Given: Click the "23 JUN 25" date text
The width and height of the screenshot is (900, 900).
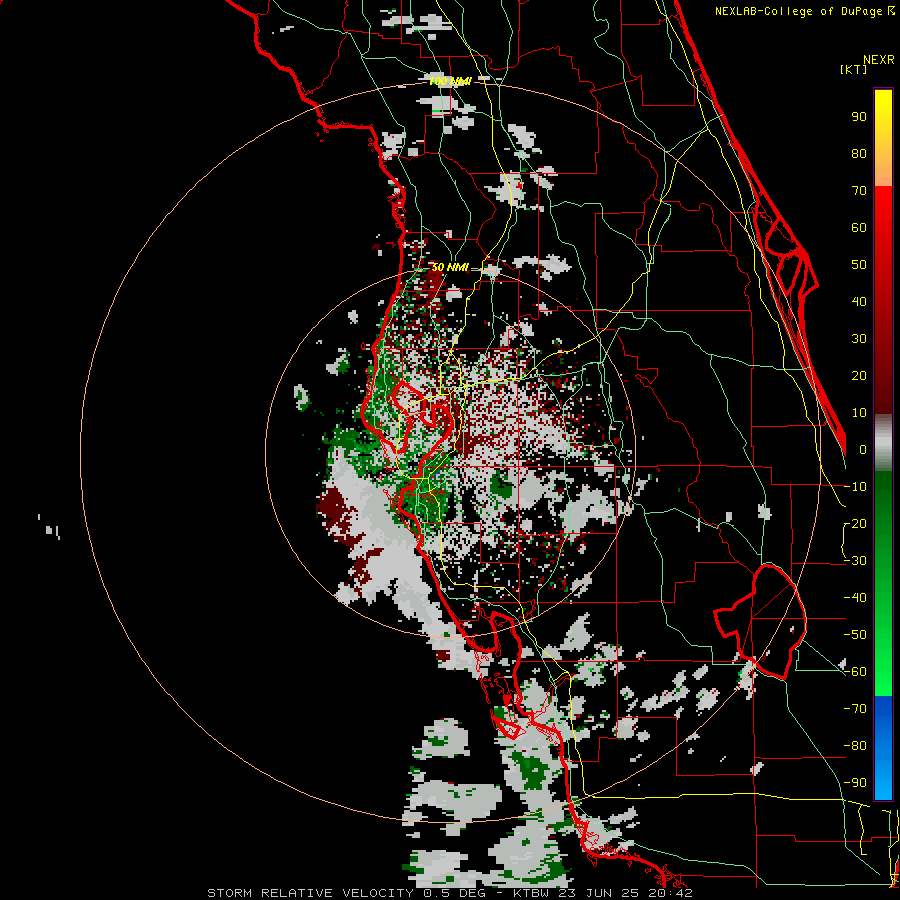Looking at the screenshot, I should click(601, 893).
